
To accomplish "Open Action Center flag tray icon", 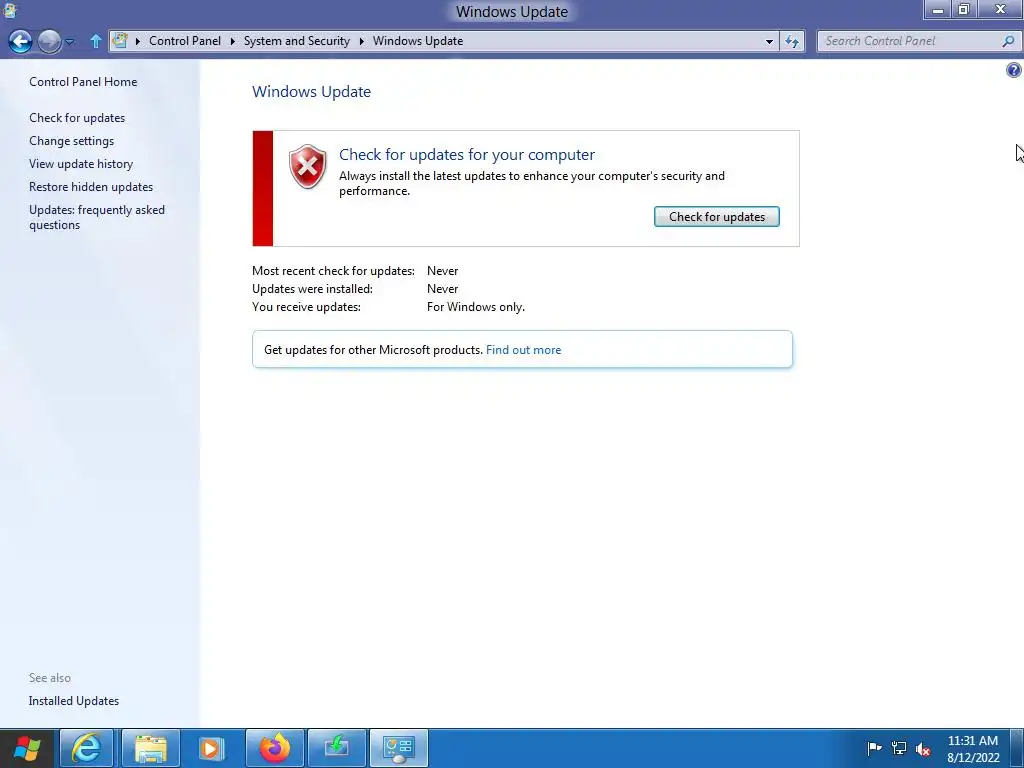I will pos(874,748).
